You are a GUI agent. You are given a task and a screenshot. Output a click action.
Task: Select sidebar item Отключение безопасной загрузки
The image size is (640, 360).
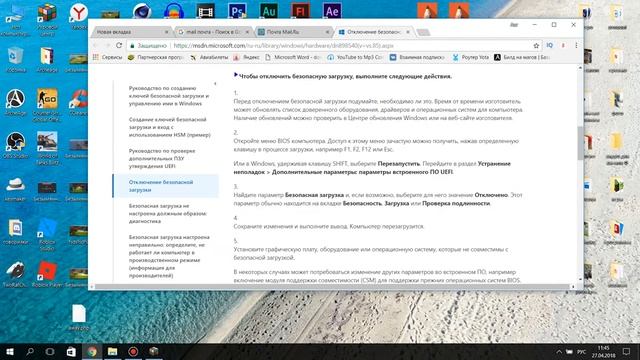[166, 186]
